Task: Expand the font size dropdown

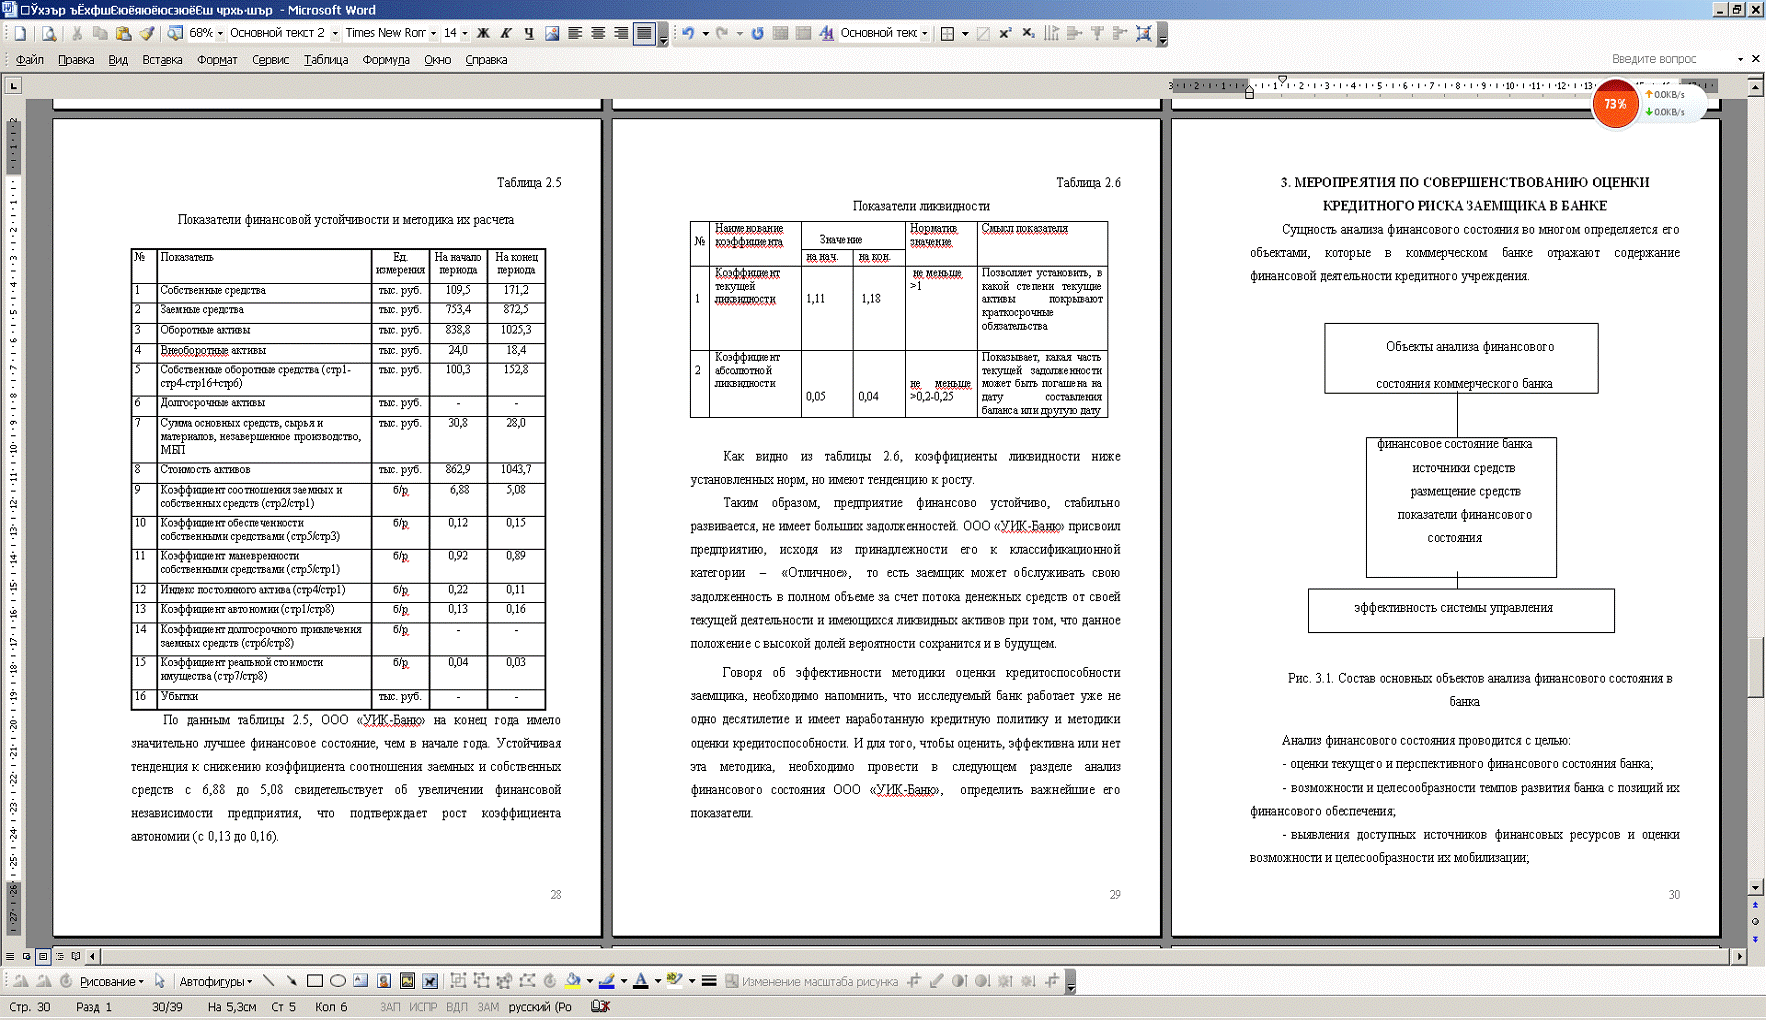Action: (x=465, y=33)
